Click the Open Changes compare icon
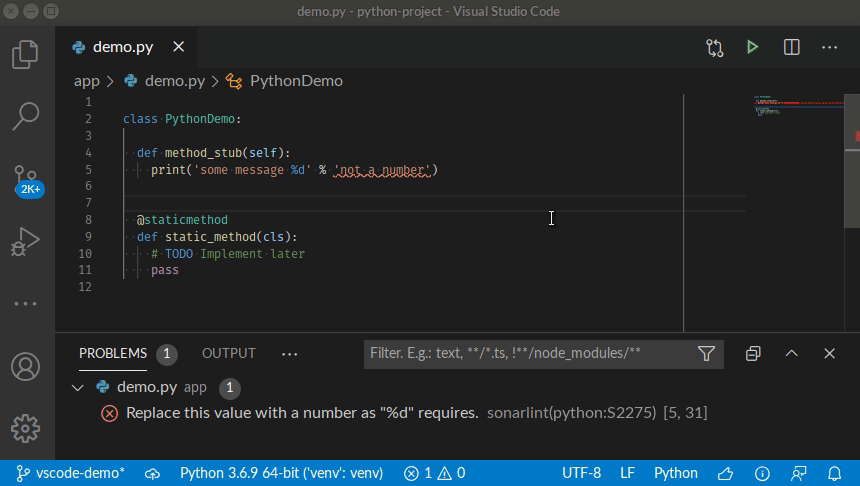The width and height of the screenshot is (860, 486). [715, 48]
